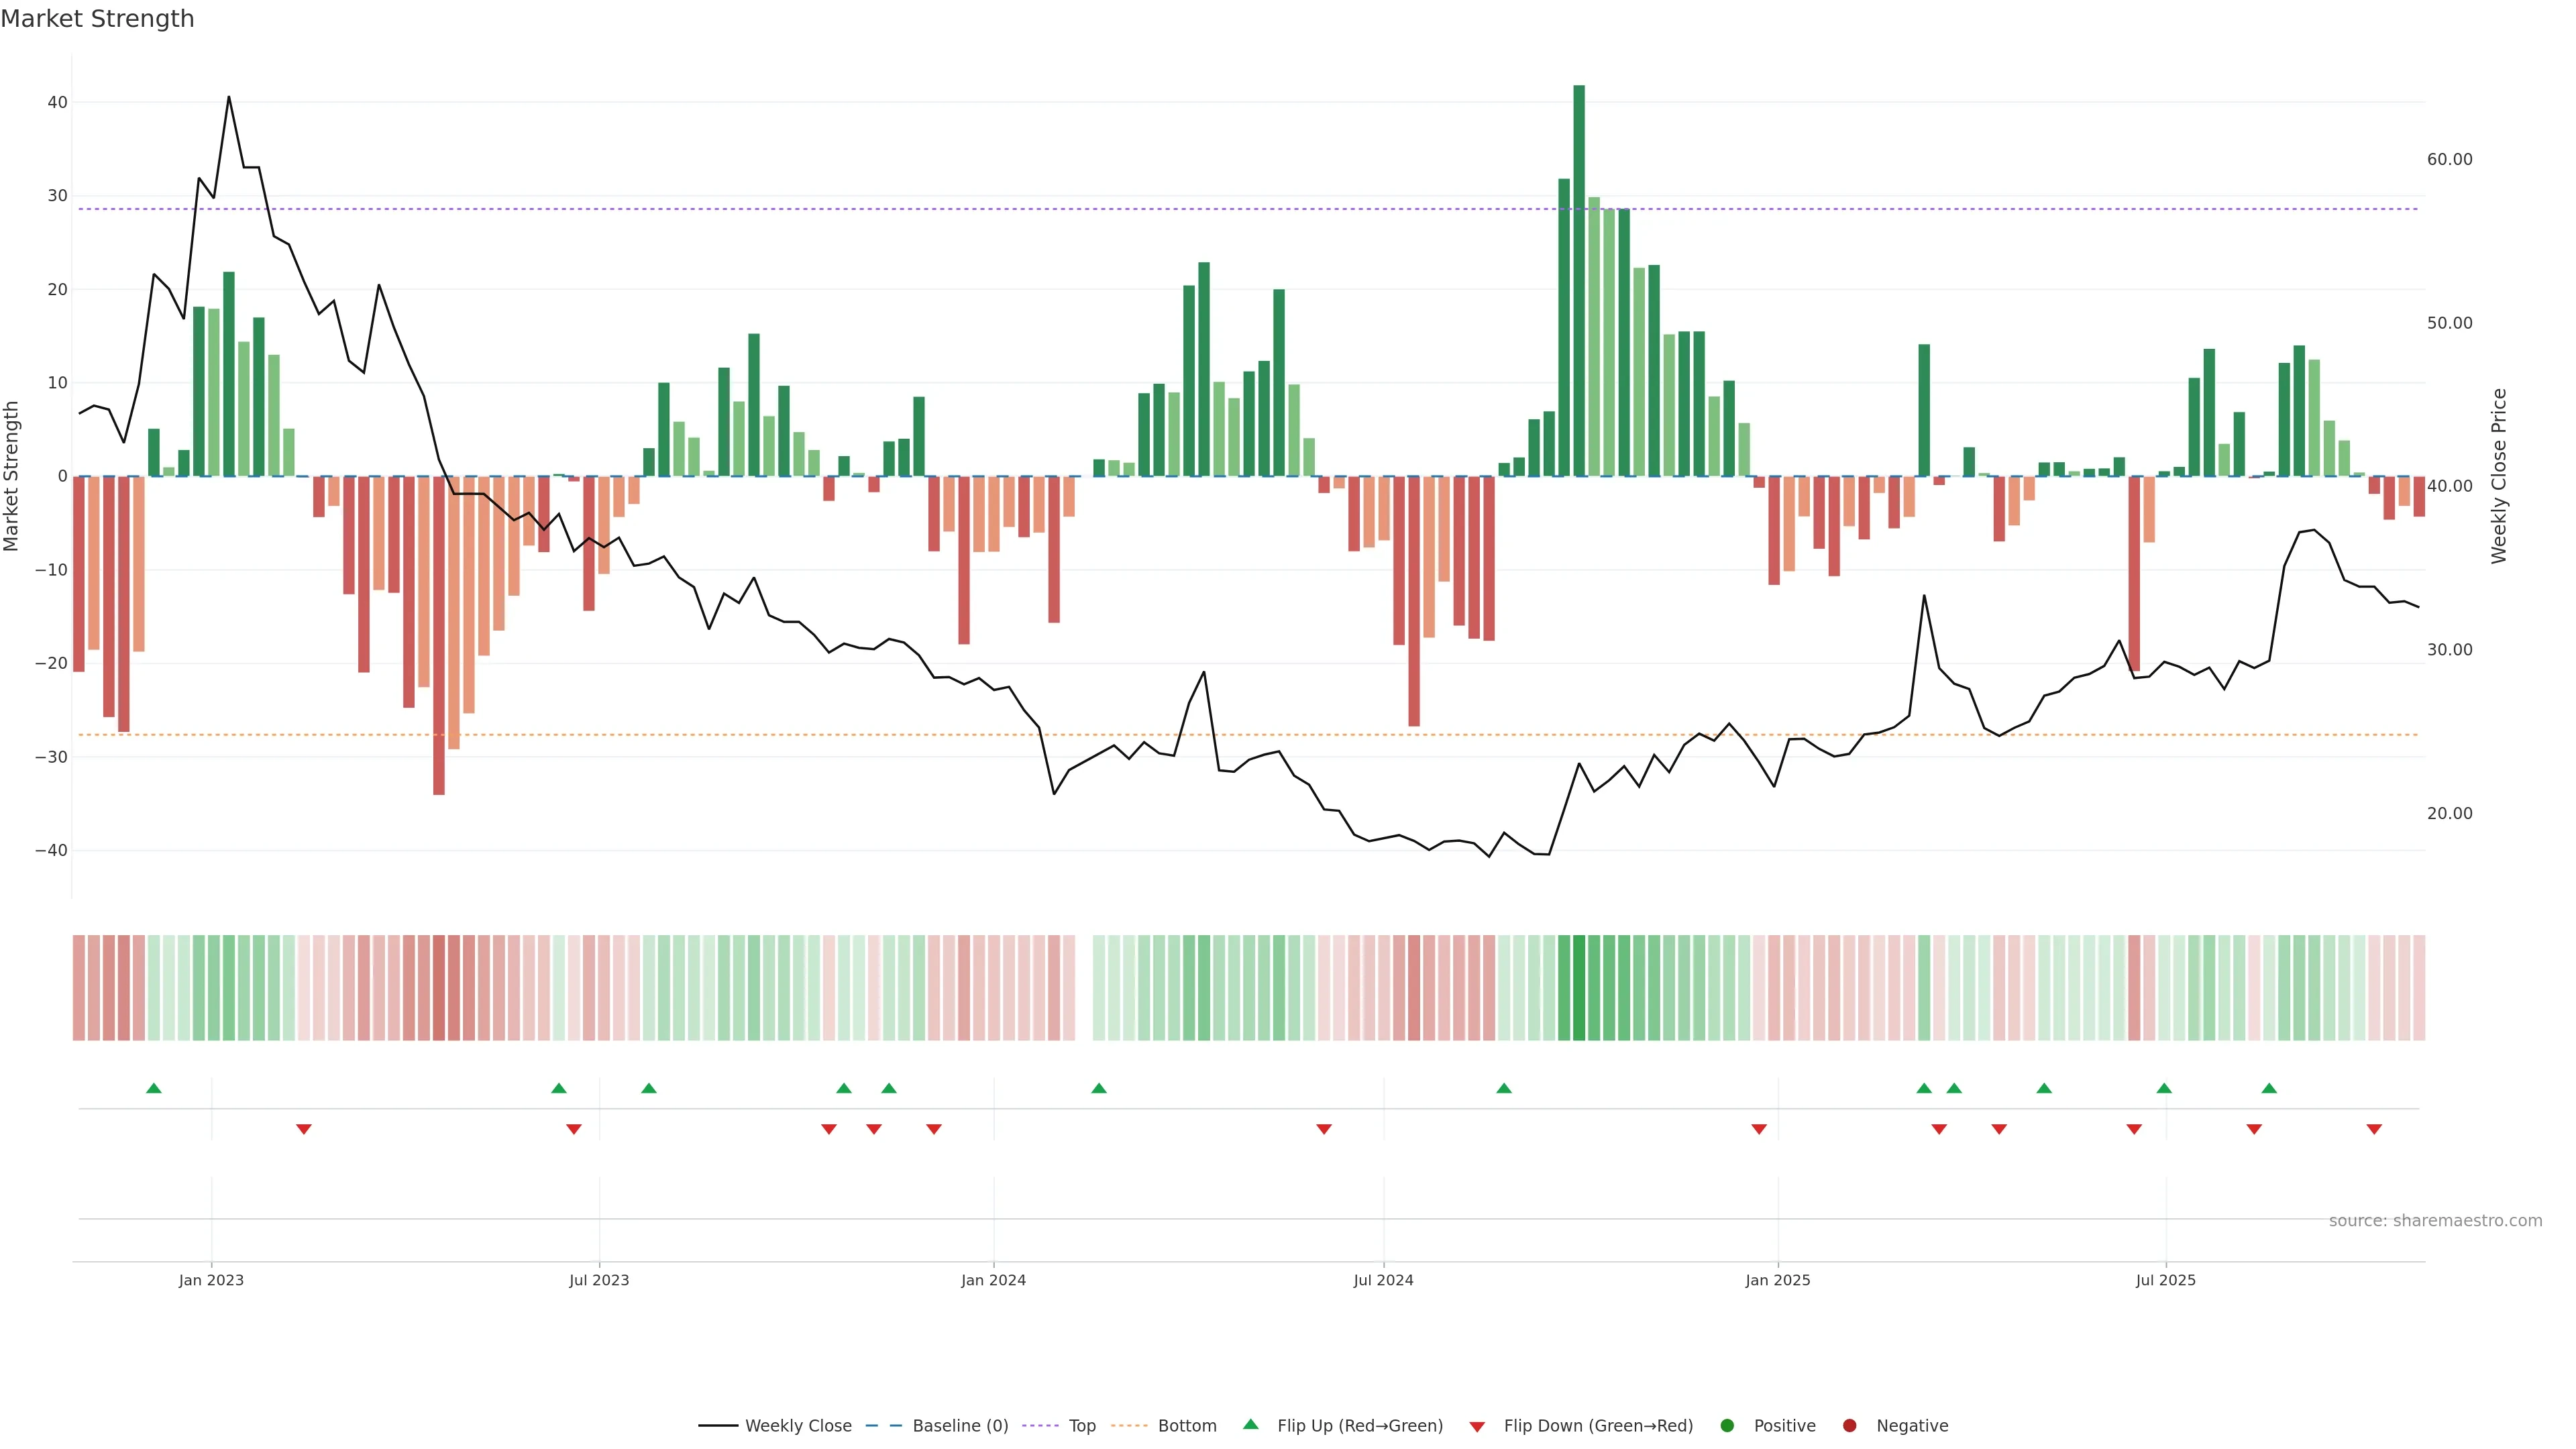Image resolution: width=2576 pixels, height=1449 pixels.
Task: Click the Negative red circle legend icon
Action: tap(1849, 1426)
